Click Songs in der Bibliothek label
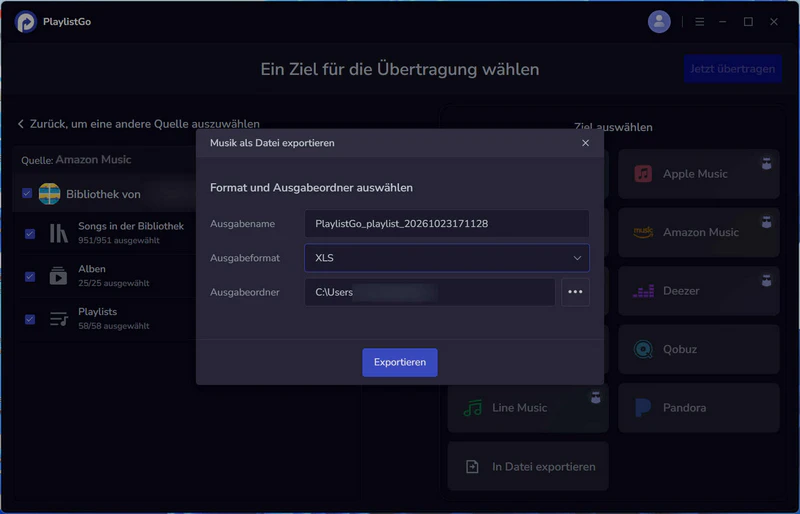The image size is (800, 514). (131, 226)
